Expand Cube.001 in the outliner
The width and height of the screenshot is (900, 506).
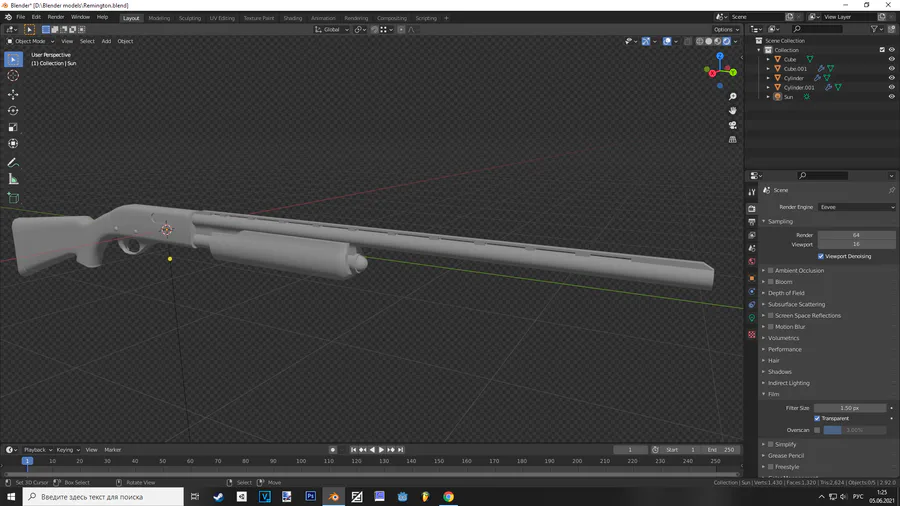pos(768,69)
